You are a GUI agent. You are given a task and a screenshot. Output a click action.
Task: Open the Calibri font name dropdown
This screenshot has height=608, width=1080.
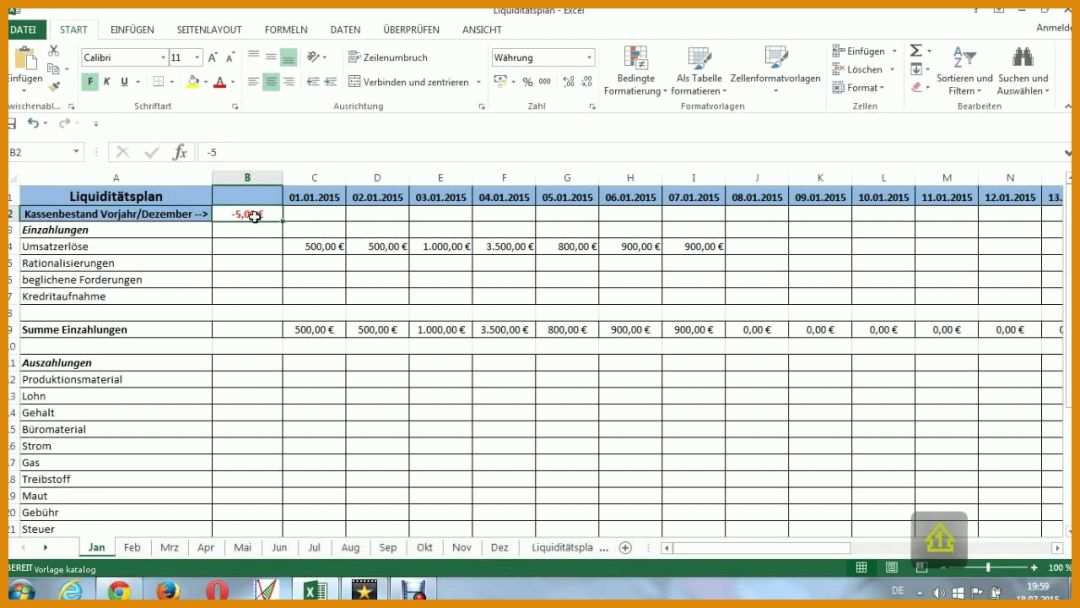pos(160,58)
